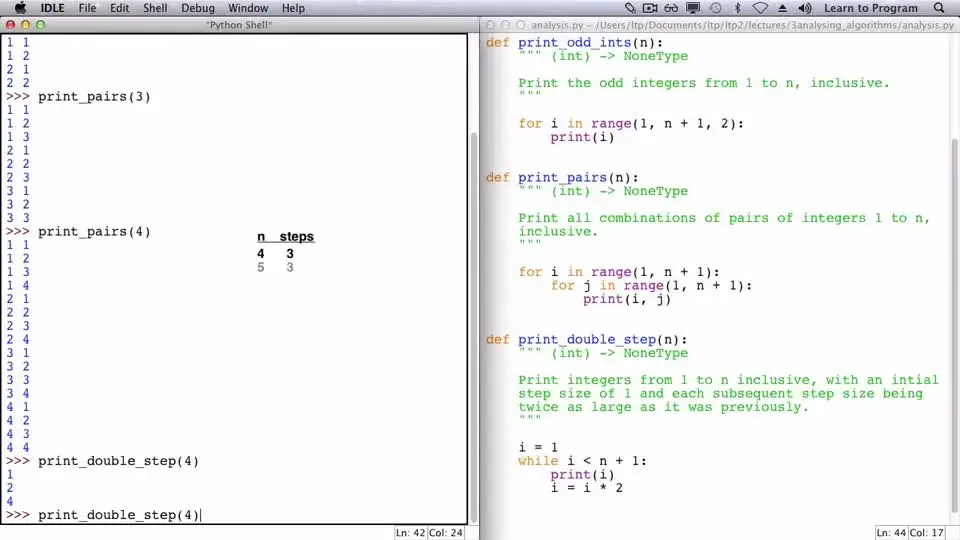Screen dimensions: 960x540
Task: Click the earlier 'print_double_step(4)' shell command
Action: pos(118,461)
